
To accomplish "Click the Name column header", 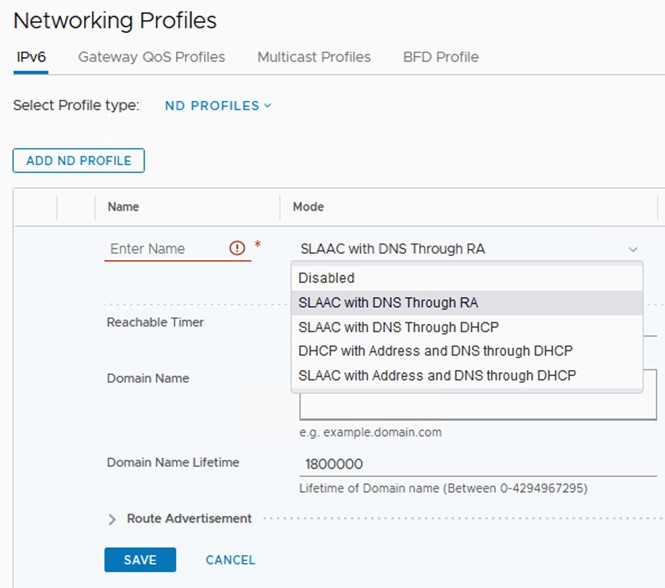I will pos(123,207).
